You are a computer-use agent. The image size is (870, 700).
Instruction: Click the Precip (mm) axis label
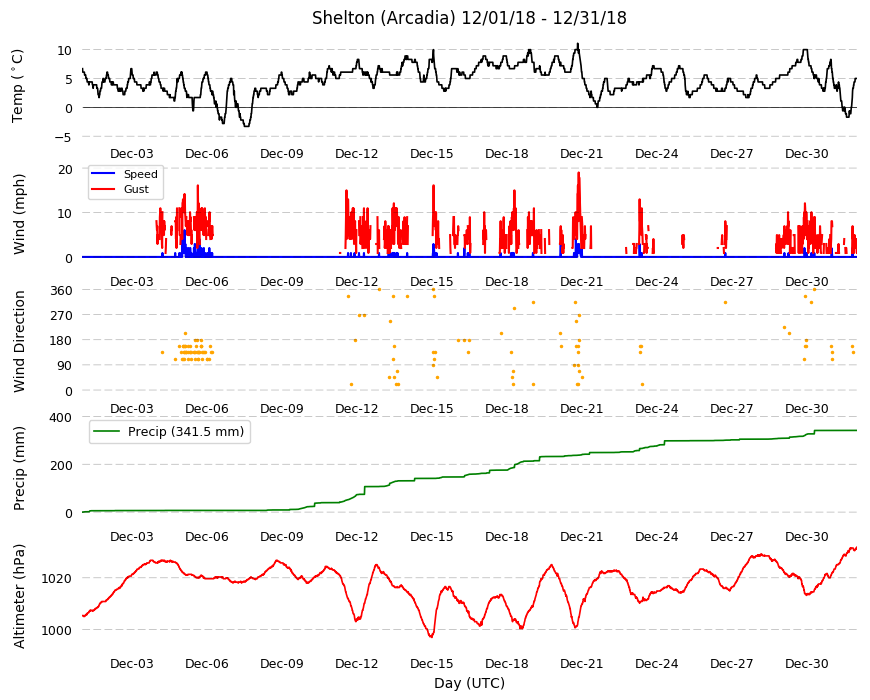[18, 468]
